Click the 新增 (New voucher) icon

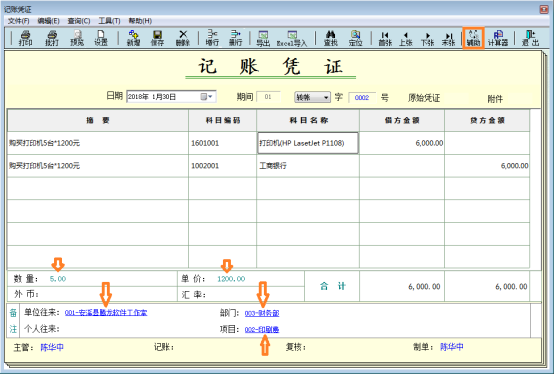(133, 38)
